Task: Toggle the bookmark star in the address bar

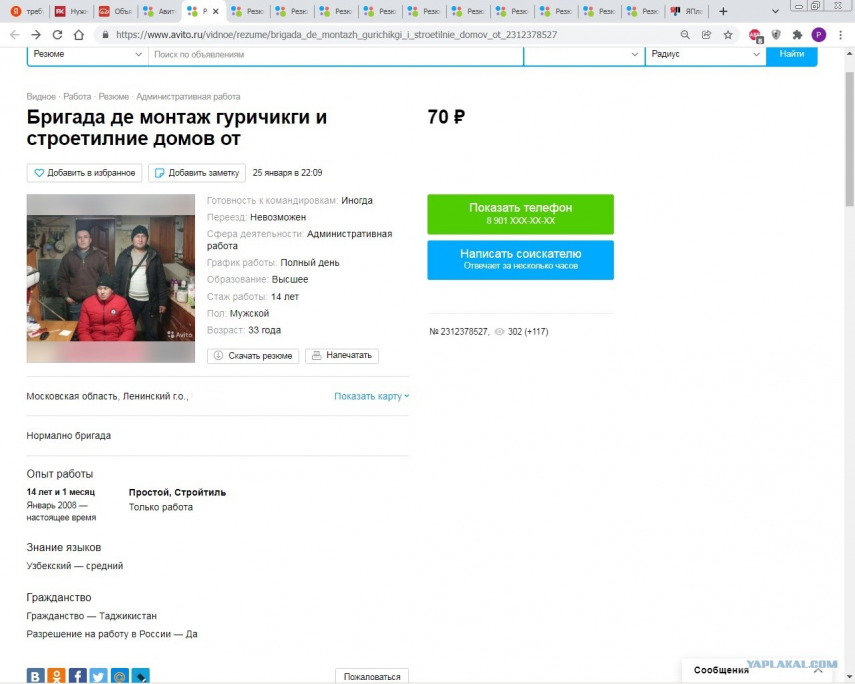Action: point(727,33)
